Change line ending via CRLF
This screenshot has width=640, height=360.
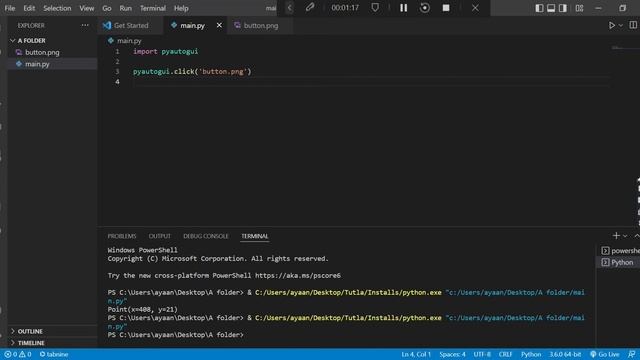pyautogui.click(x=505, y=354)
